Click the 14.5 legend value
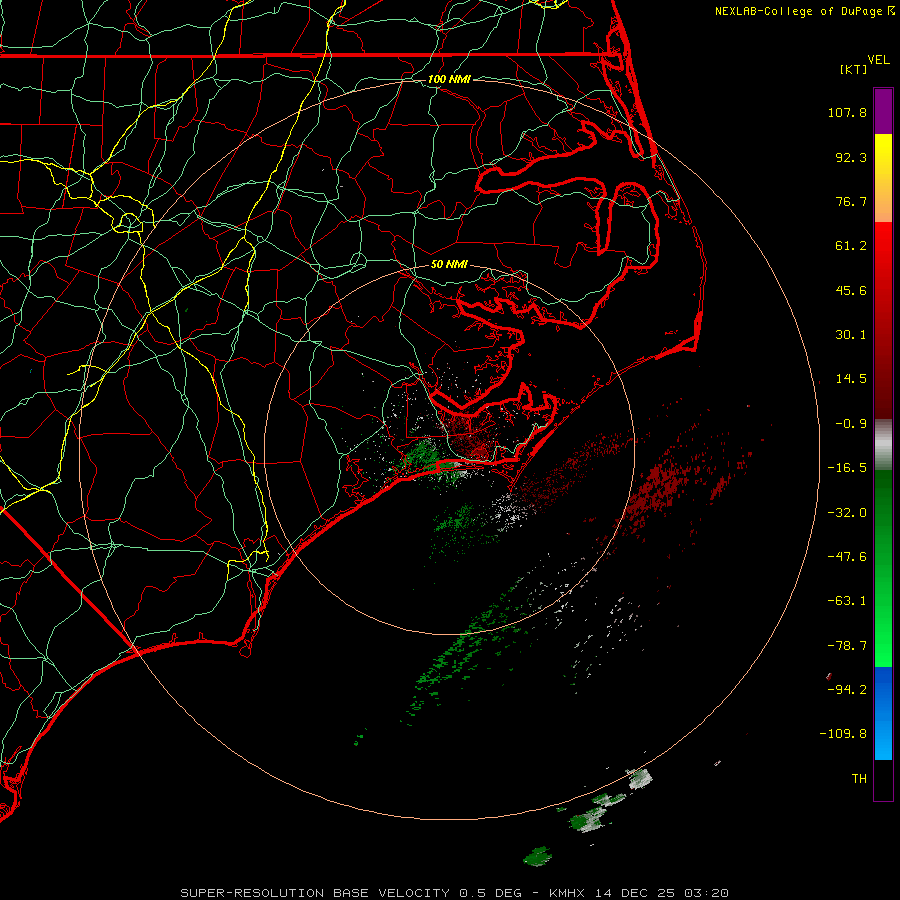 coord(851,379)
